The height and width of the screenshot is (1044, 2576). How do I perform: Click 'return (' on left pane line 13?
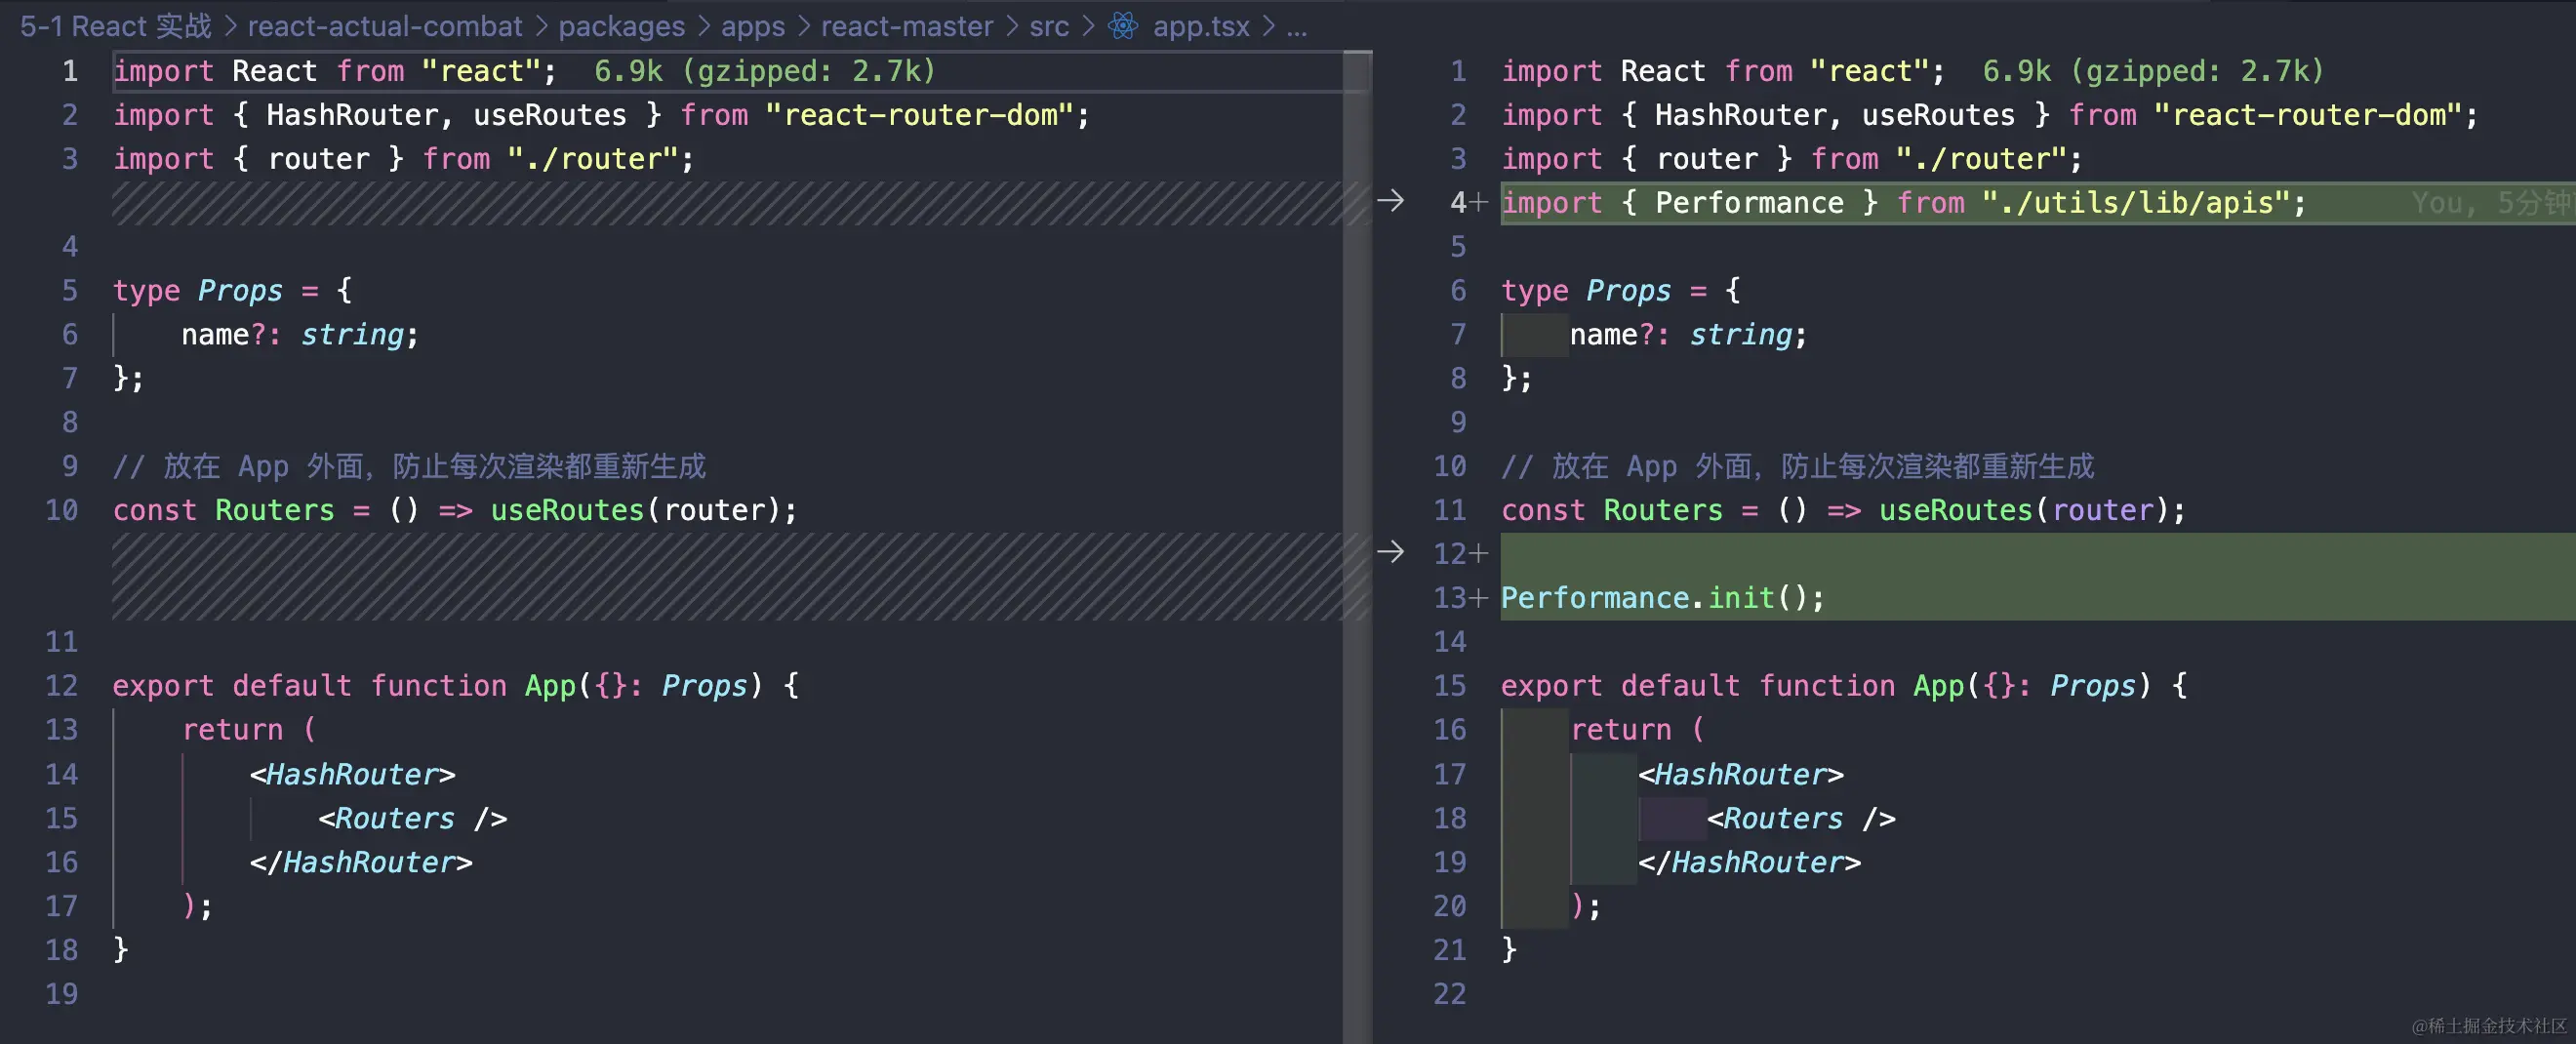click(x=249, y=730)
